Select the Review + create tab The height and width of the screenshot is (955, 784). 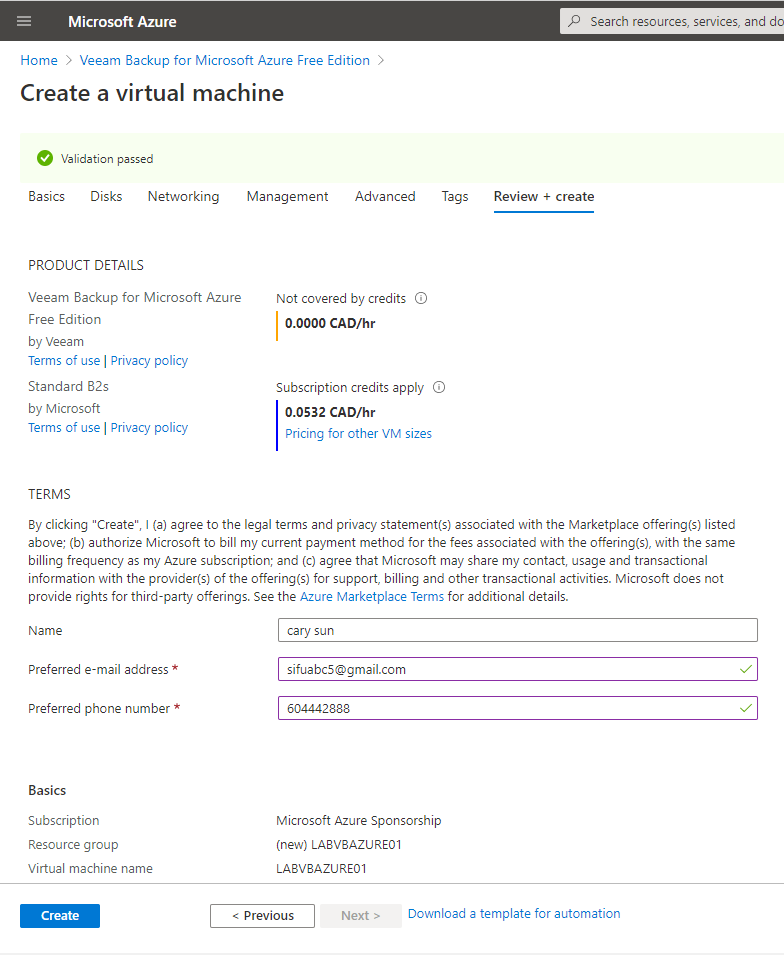(x=544, y=197)
